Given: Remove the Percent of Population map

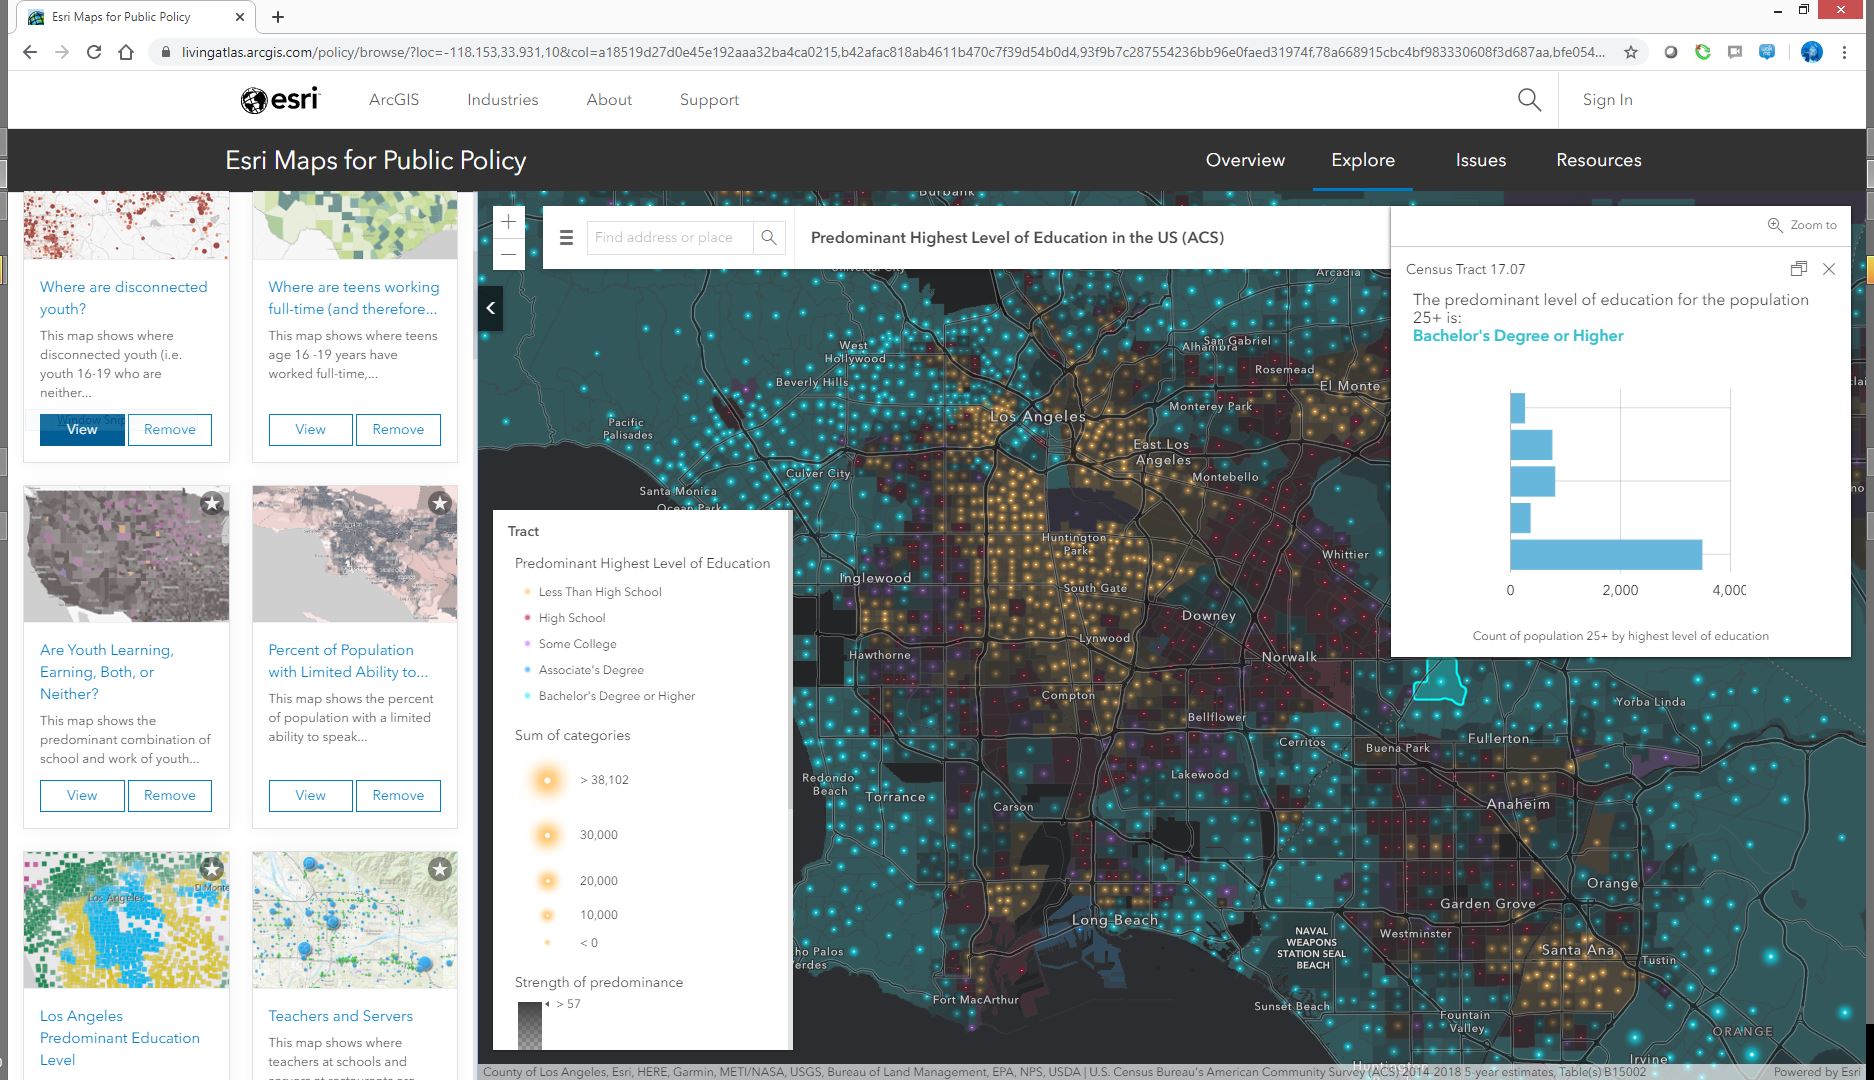Looking at the screenshot, I should coord(398,795).
